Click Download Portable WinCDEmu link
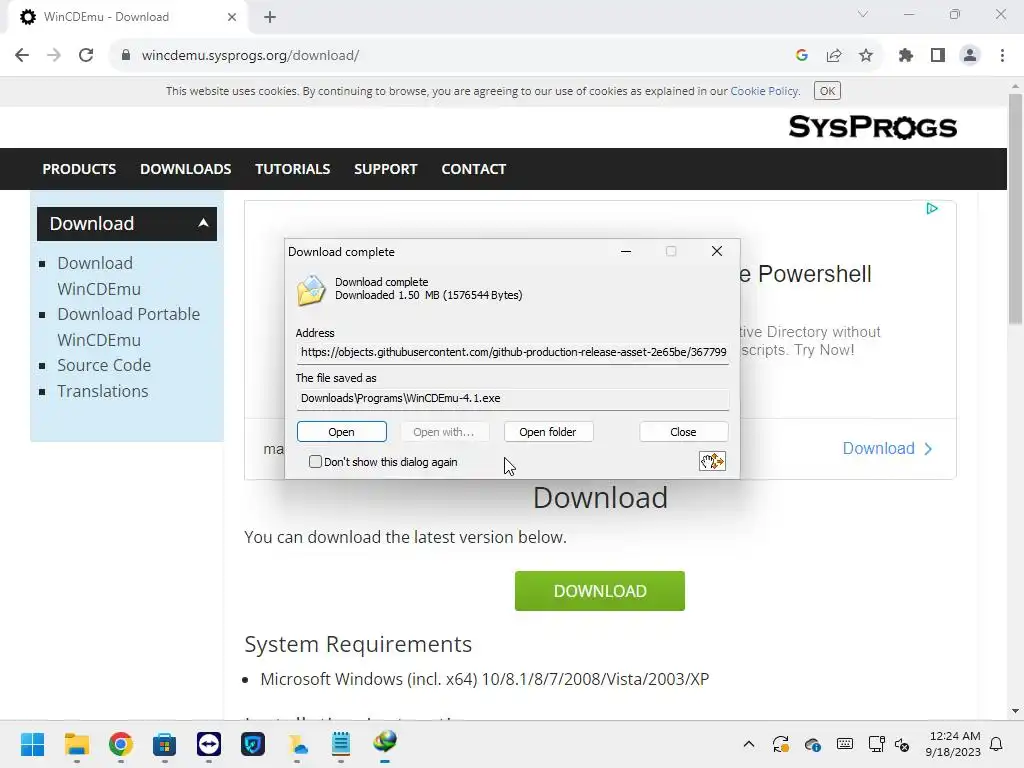Image resolution: width=1024 pixels, height=768 pixels. (128, 327)
